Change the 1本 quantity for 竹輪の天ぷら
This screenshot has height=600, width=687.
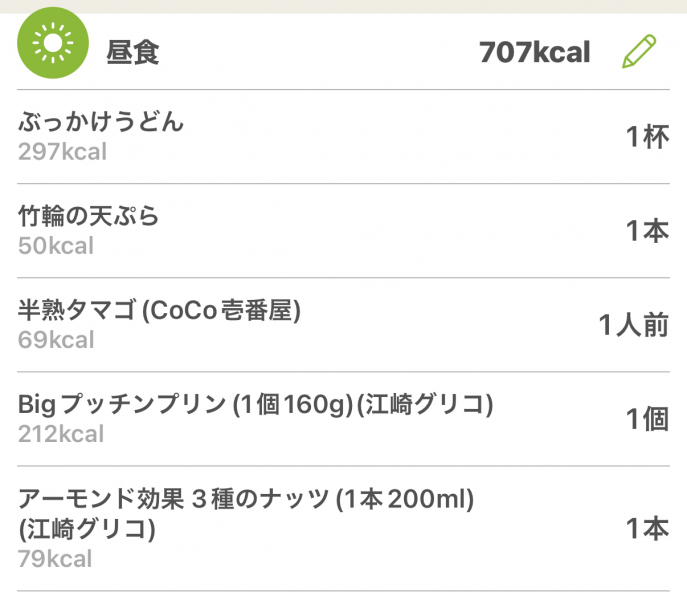(x=647, y=231)
